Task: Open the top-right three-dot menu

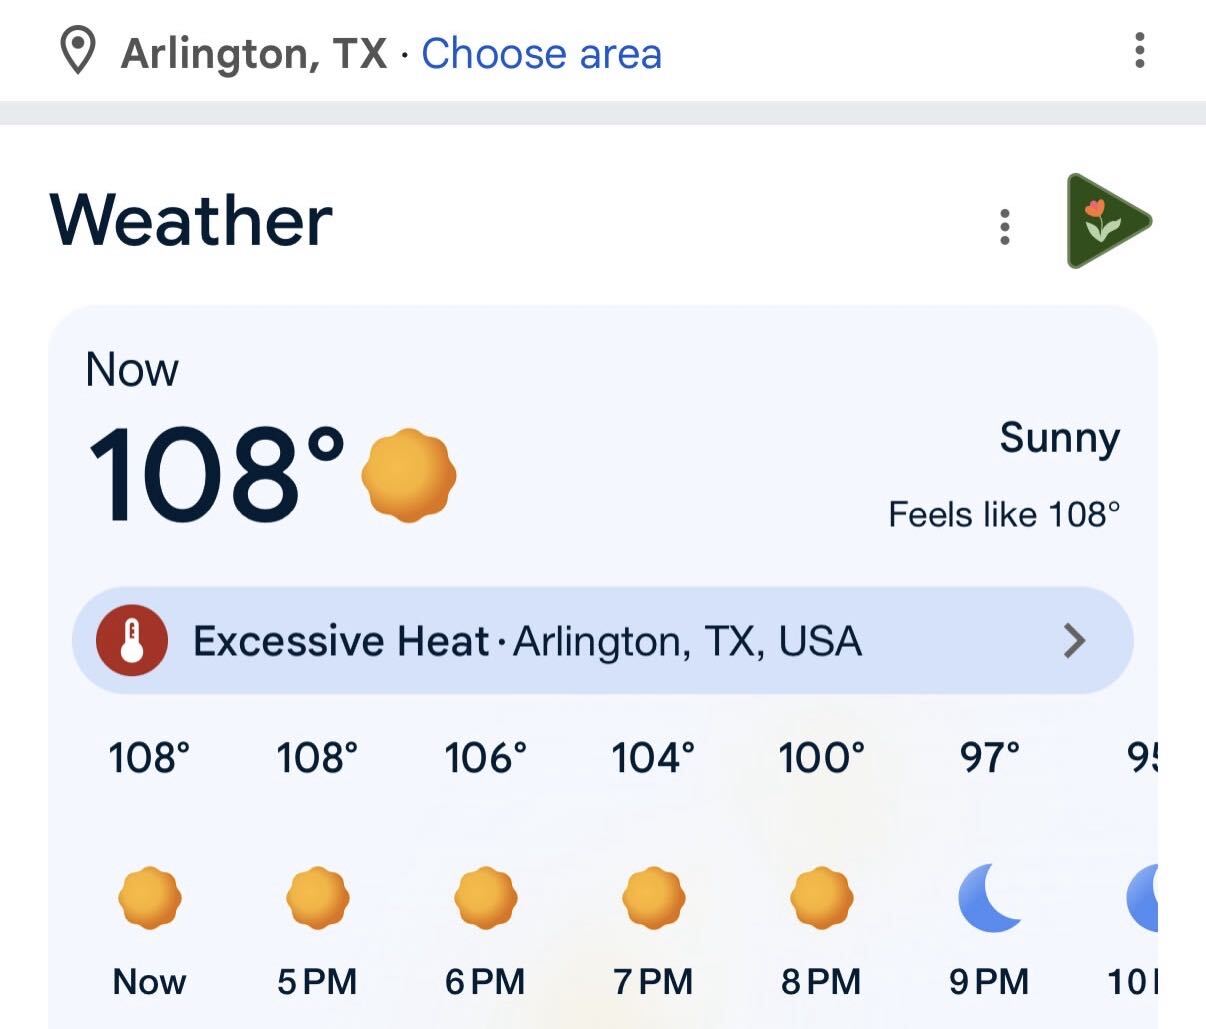Action: click(x=1139, y=50)
